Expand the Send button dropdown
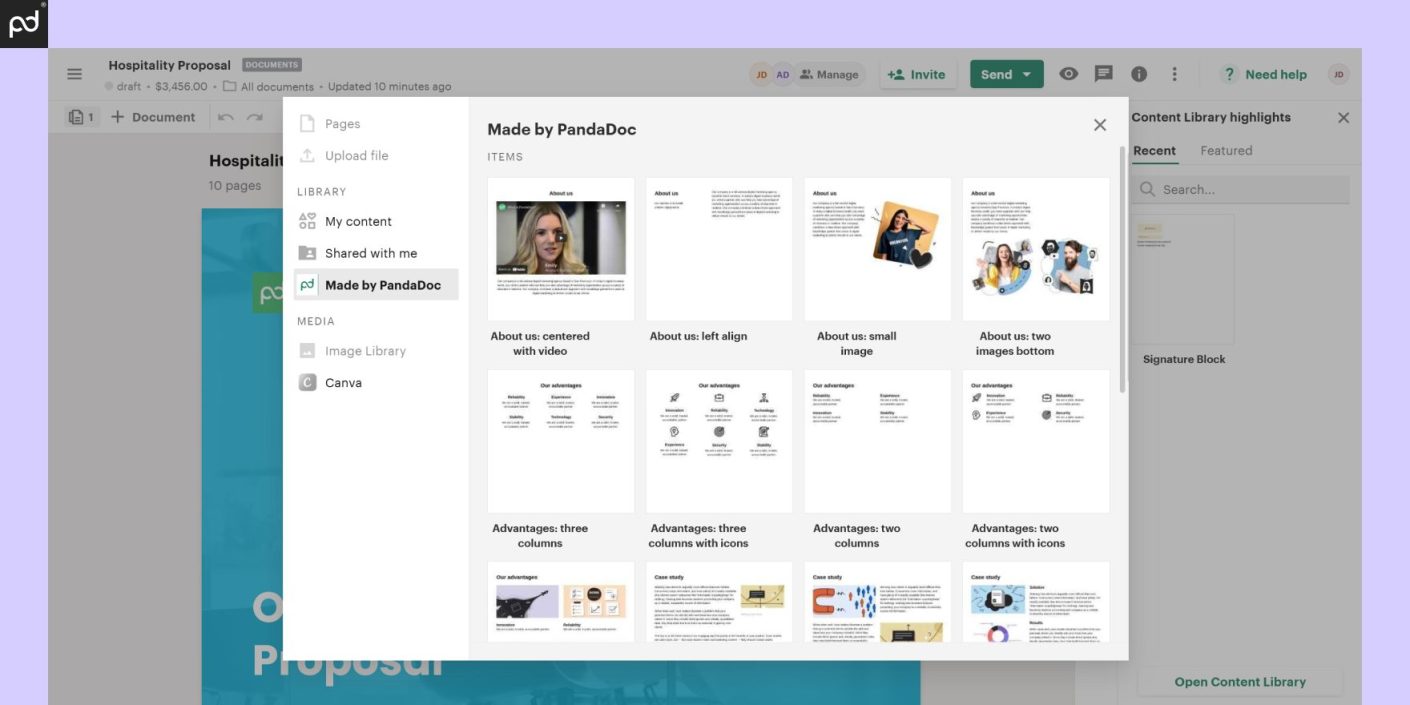Viewport: 1410px width, 705px height. (1026, 75)
